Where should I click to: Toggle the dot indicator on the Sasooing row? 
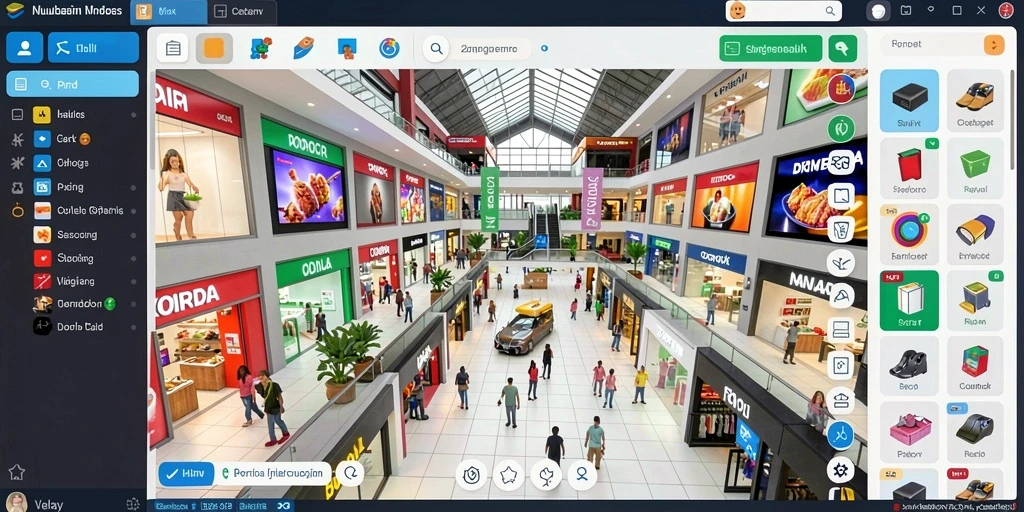134,235
